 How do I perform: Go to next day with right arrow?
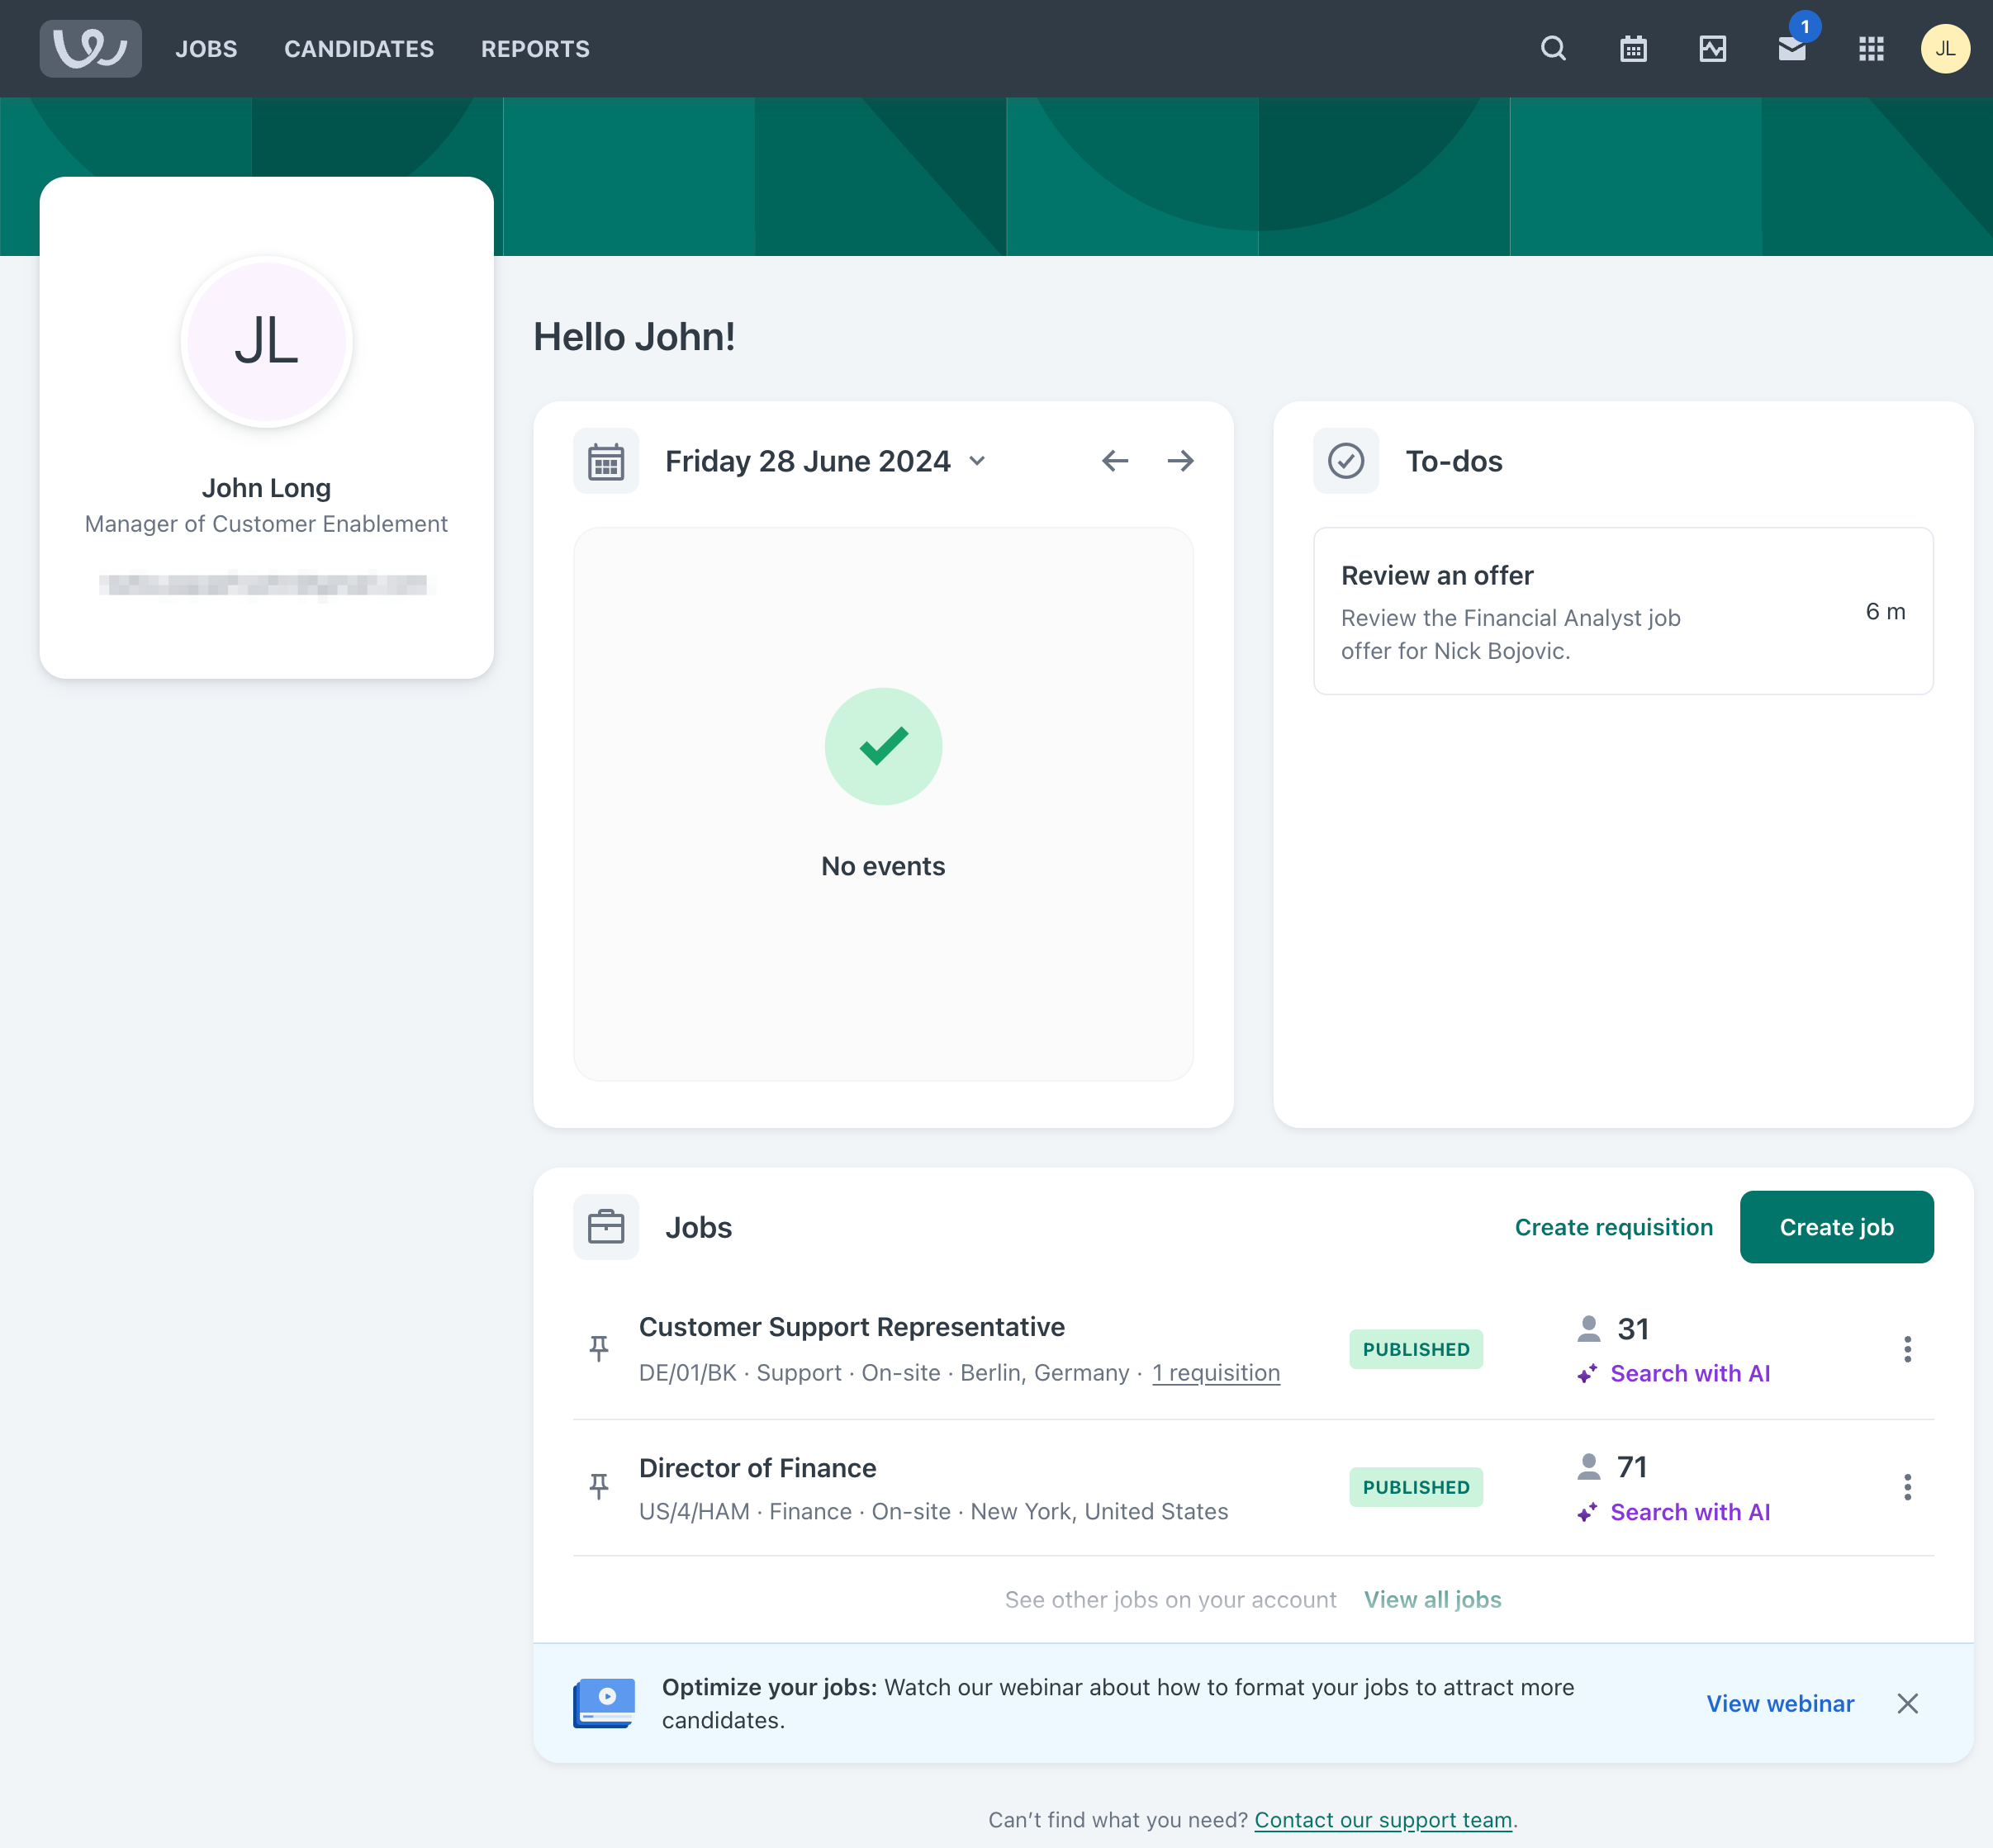pyautogui.click(x=1180, y=461)
